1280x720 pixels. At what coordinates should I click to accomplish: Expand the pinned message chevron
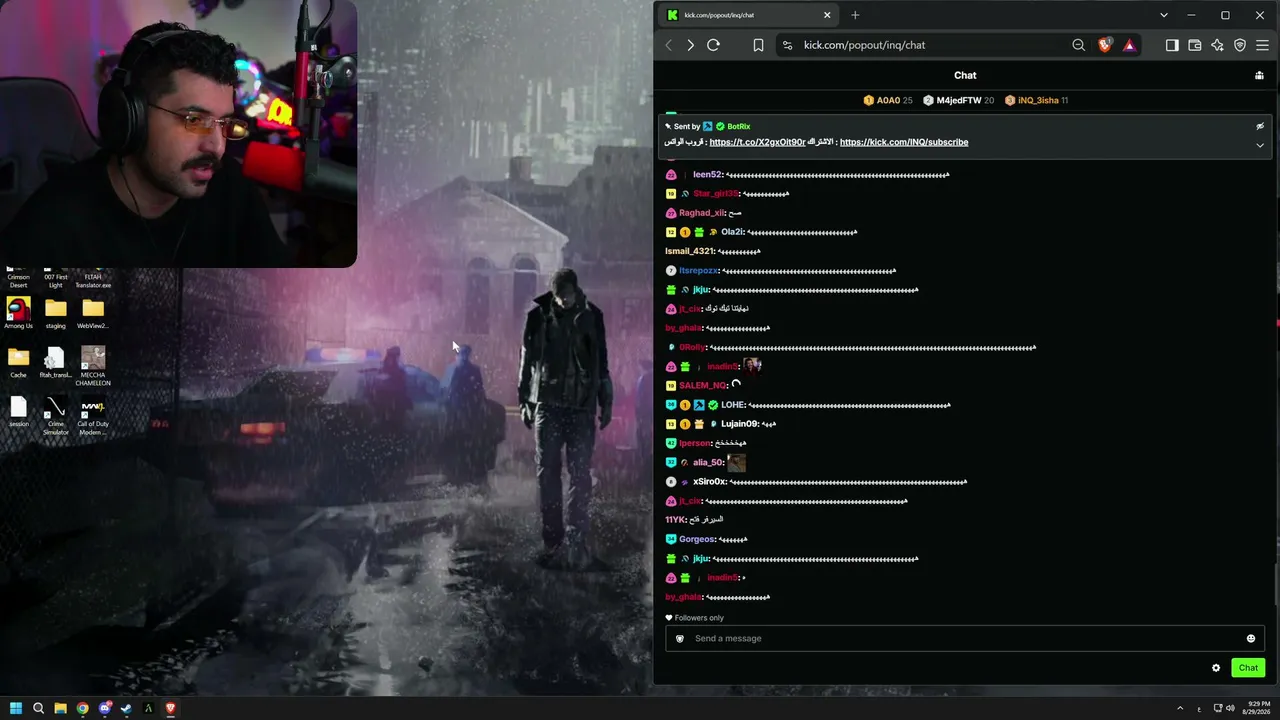(1260, 145)
